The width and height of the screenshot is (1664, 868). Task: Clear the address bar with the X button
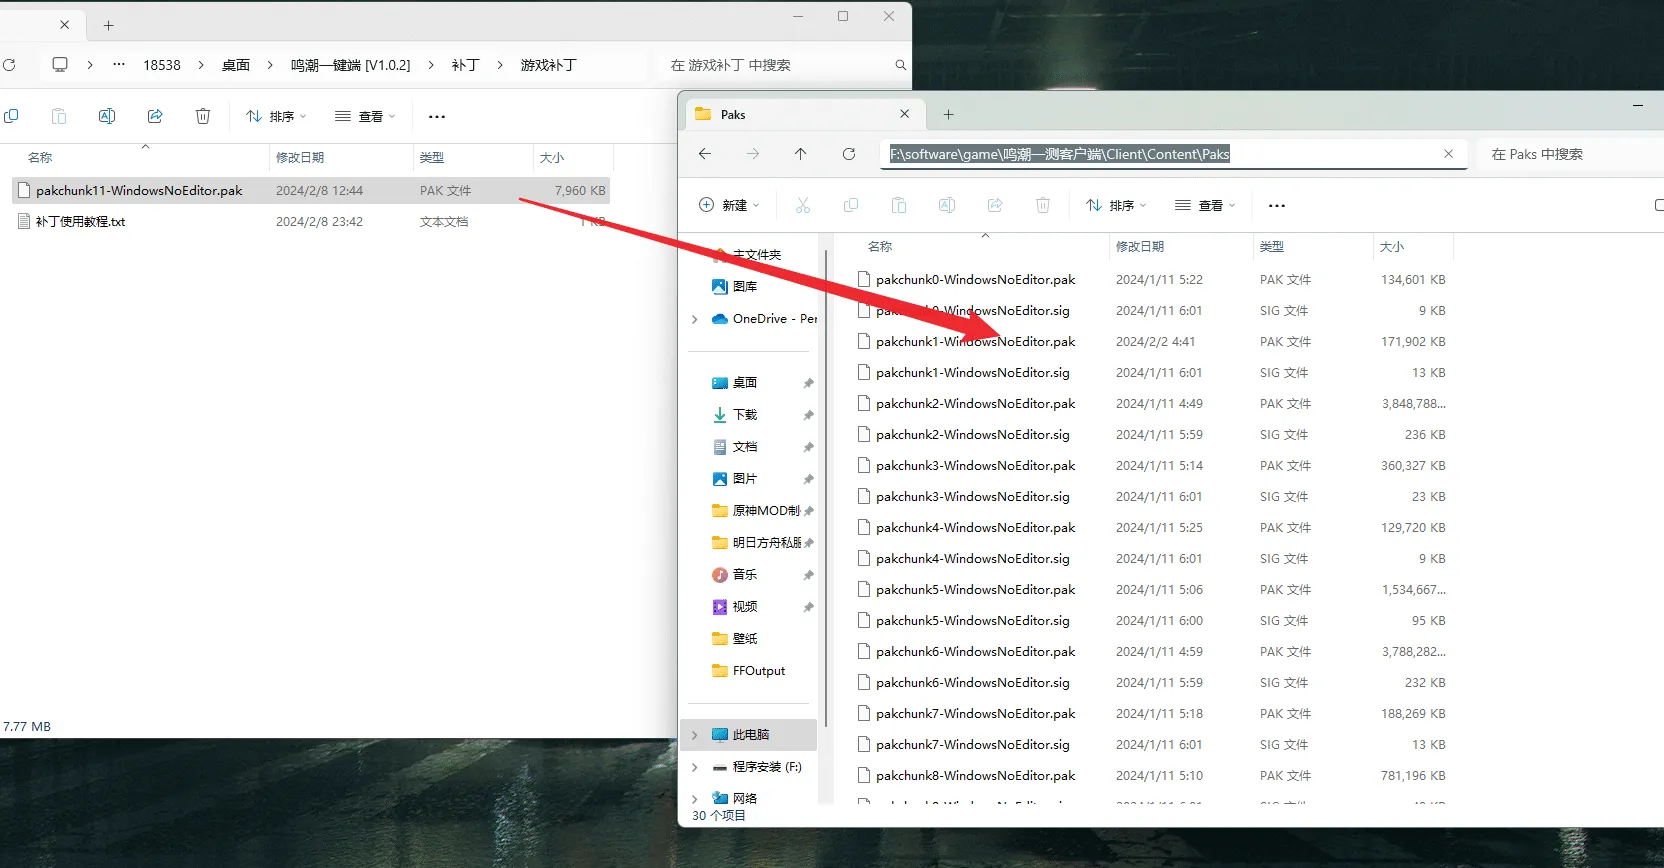pos(1448,154)
